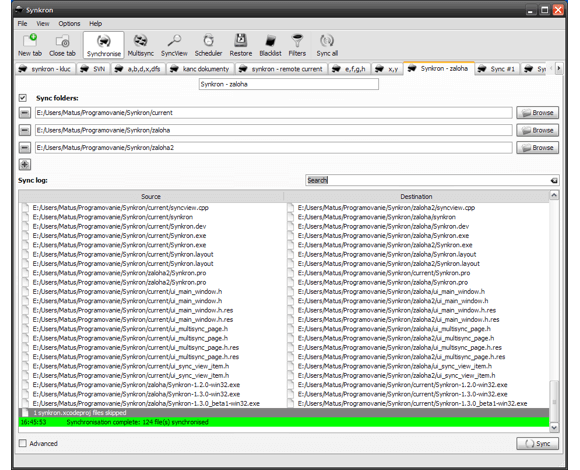The height and width of the screenshot is (470, 580).
Task: Switch to the e,f,g,h tab
Action: click(349, 69)
